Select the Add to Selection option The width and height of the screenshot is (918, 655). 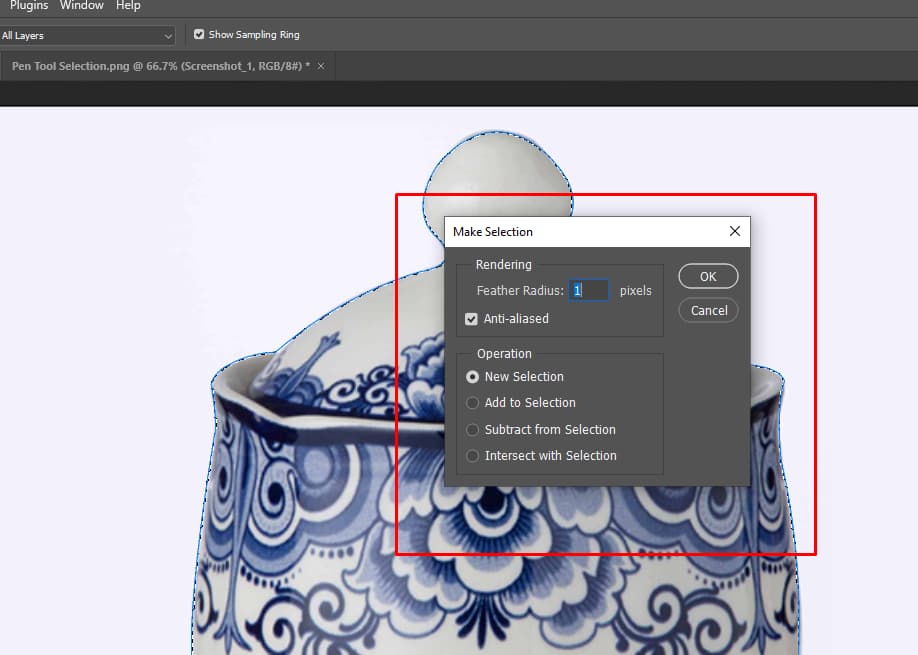tap(472, 403)
